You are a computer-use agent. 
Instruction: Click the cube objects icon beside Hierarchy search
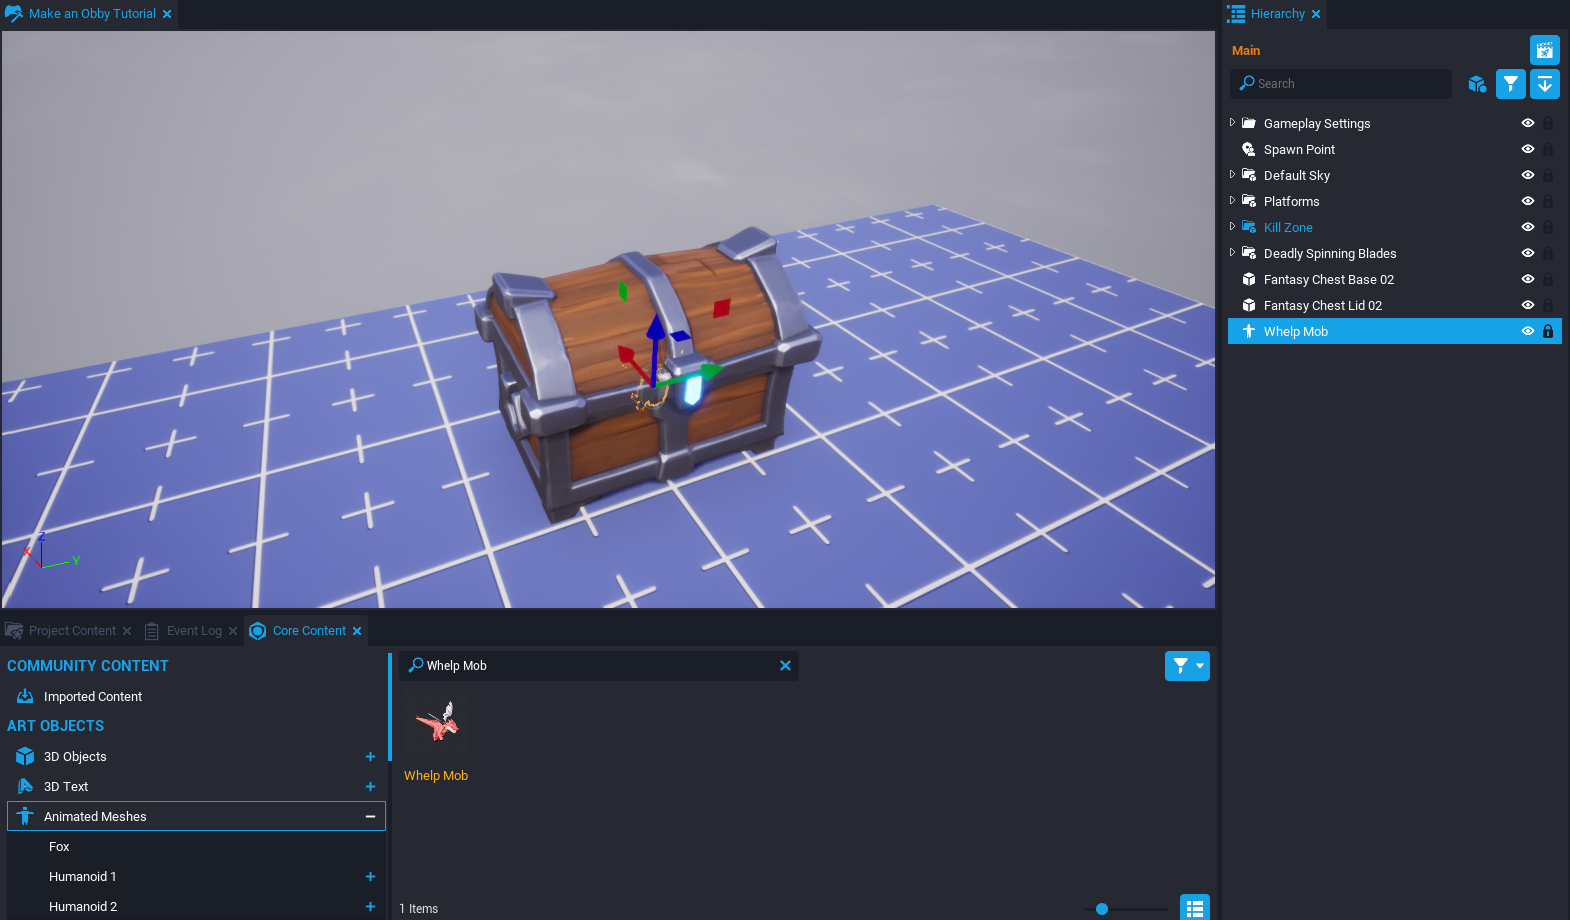(x=1477, y=84)
